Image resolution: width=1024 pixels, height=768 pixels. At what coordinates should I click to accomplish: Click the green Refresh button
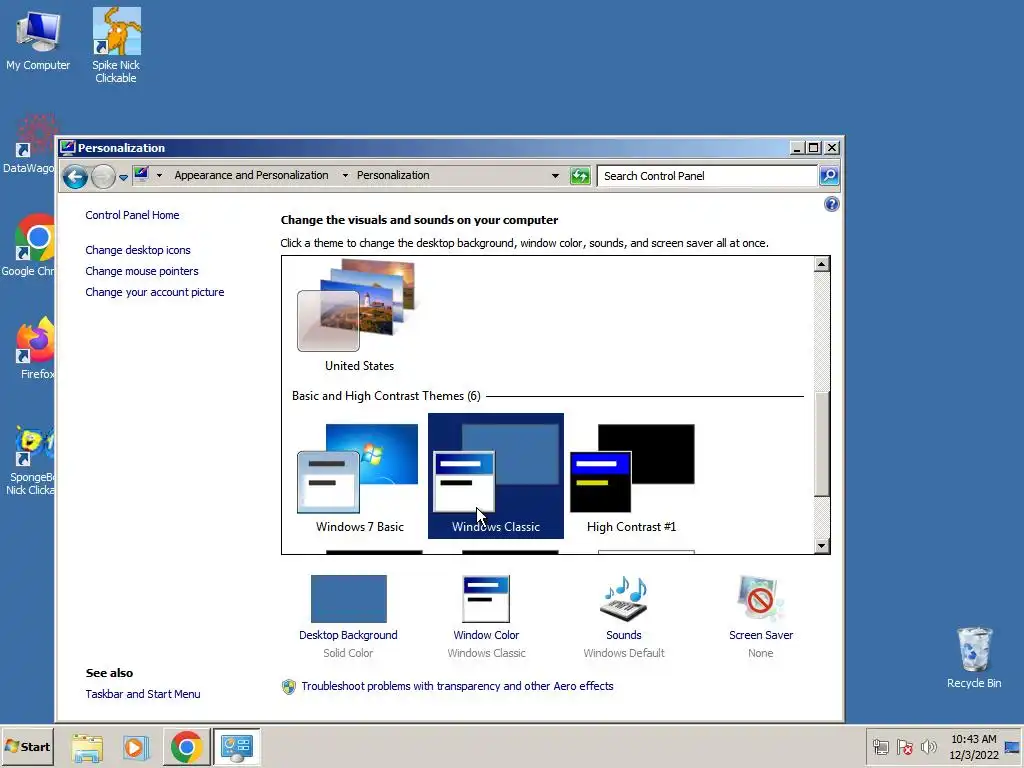coord(580,176)
